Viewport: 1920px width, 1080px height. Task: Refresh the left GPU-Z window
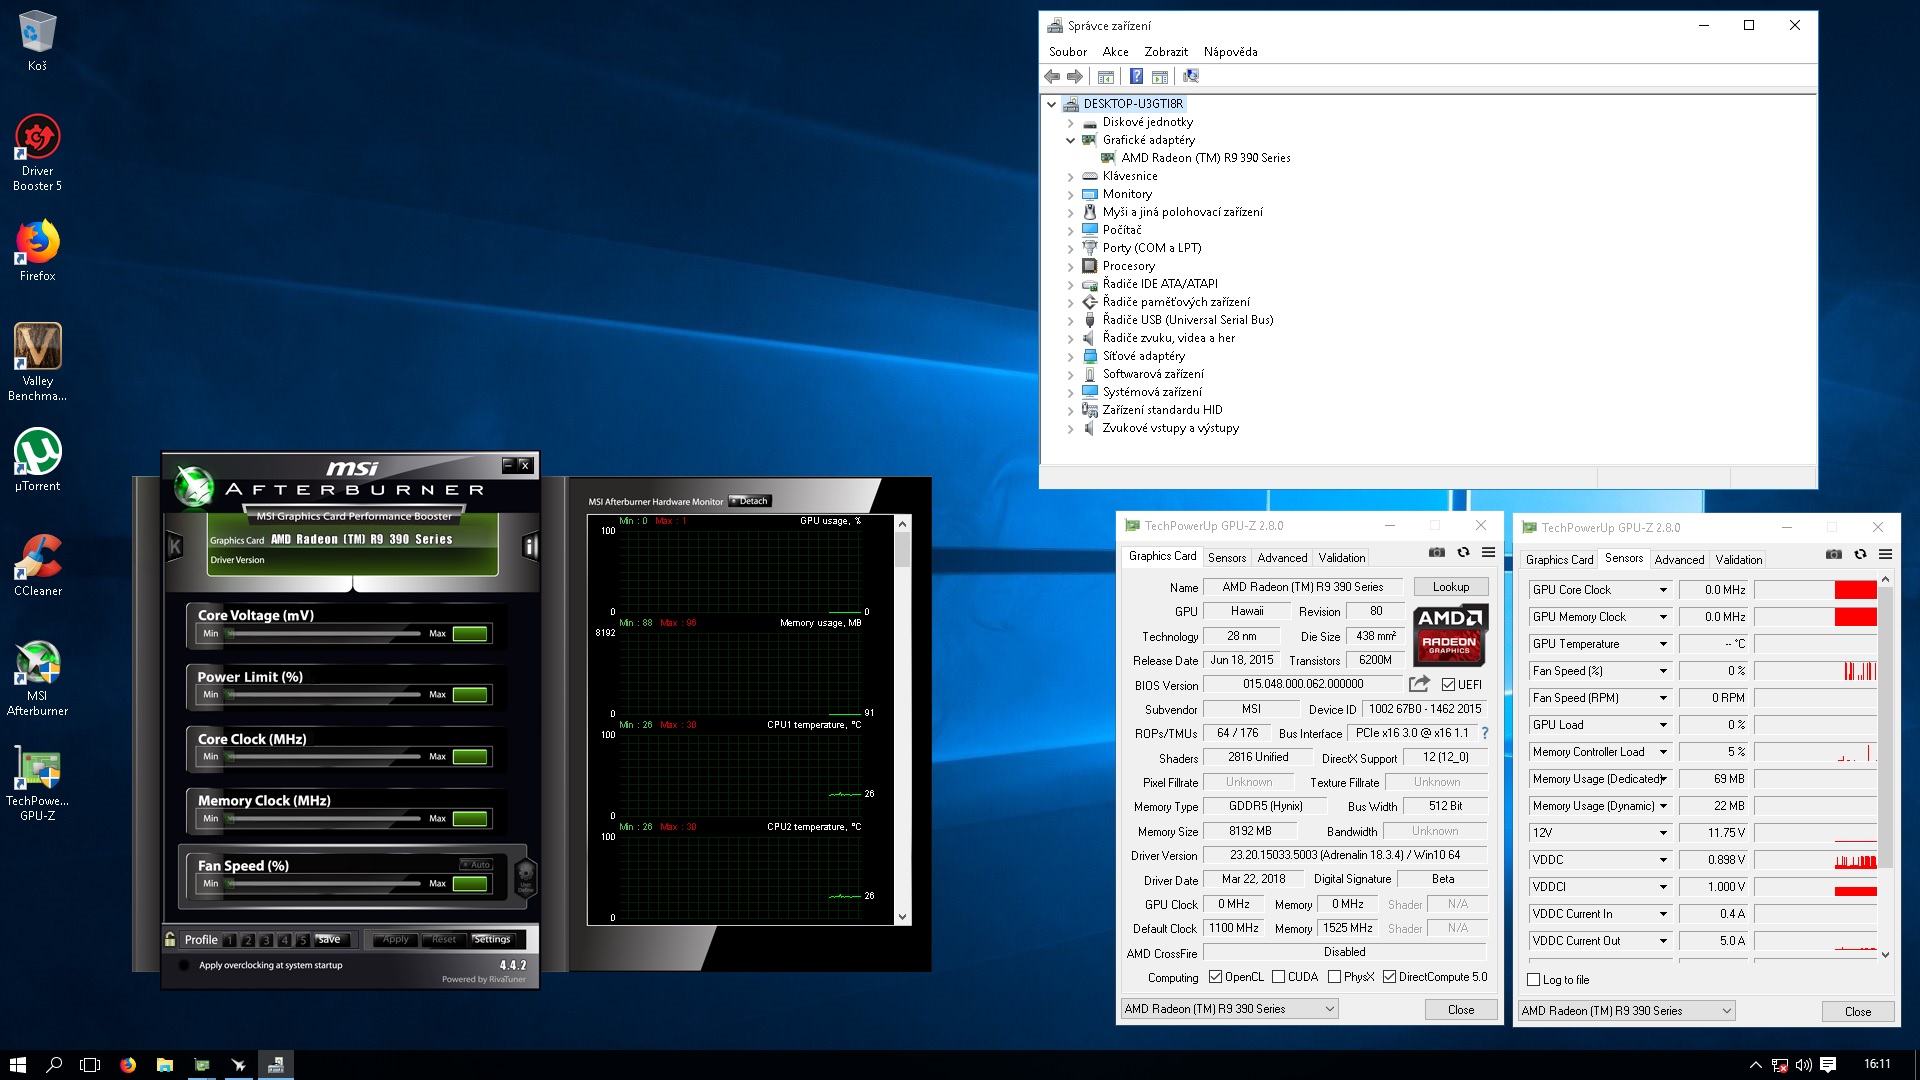pyautogui.click(x=1463, y=552)
